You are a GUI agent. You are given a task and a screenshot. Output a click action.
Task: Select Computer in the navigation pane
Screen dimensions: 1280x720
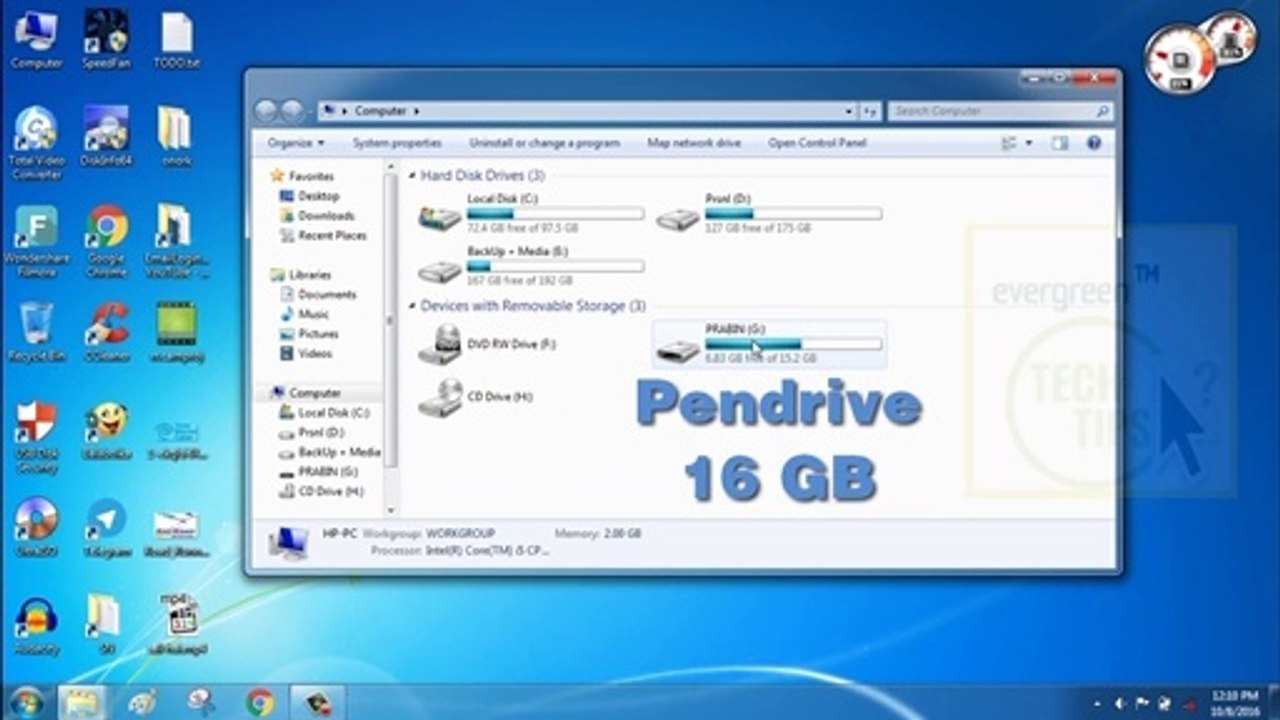tap(304, 393)
